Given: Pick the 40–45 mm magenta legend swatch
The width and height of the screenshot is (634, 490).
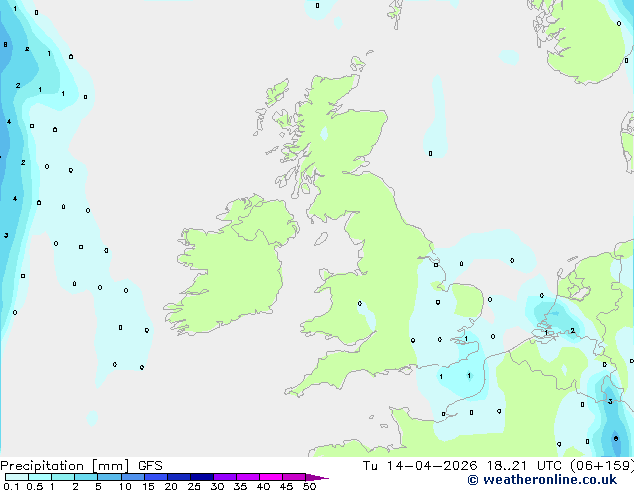Looking at the screenshot, I should pyautogui.click(x=271, y=477).
